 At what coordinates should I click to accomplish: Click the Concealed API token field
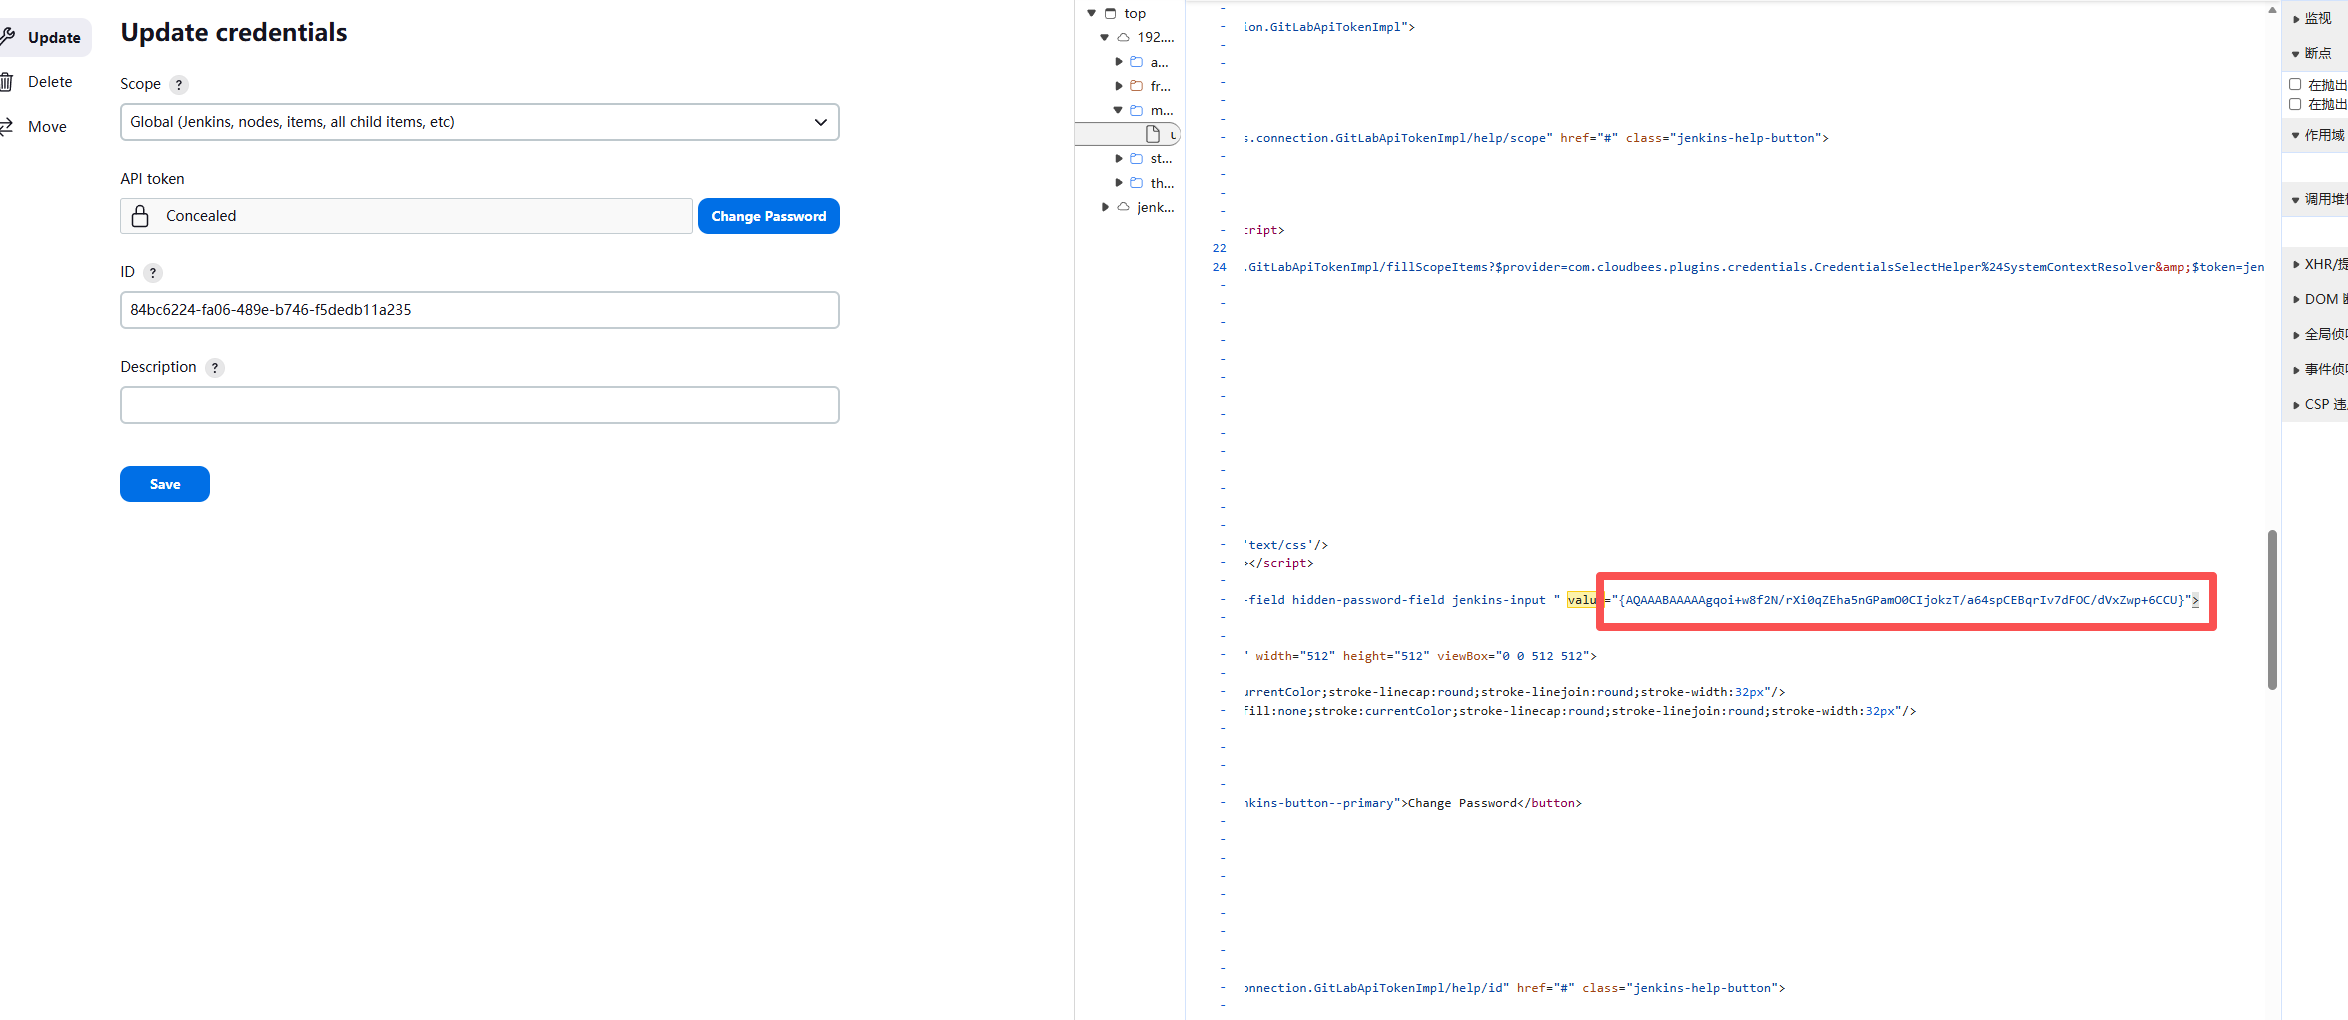tap(406, 216)
